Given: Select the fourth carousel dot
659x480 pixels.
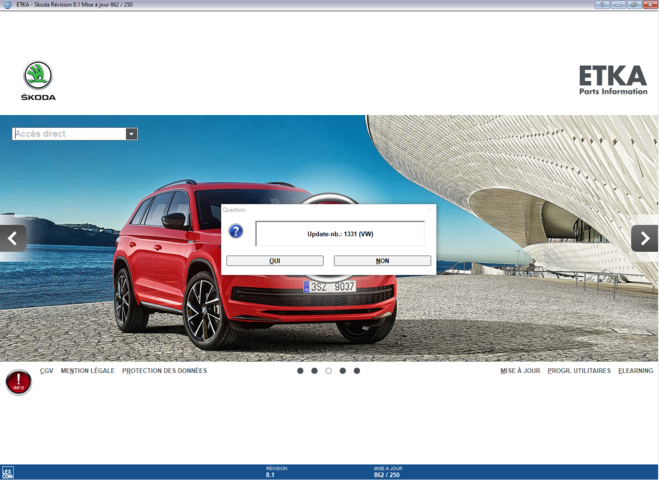Looking at the screenshot, I should point(343,371).
